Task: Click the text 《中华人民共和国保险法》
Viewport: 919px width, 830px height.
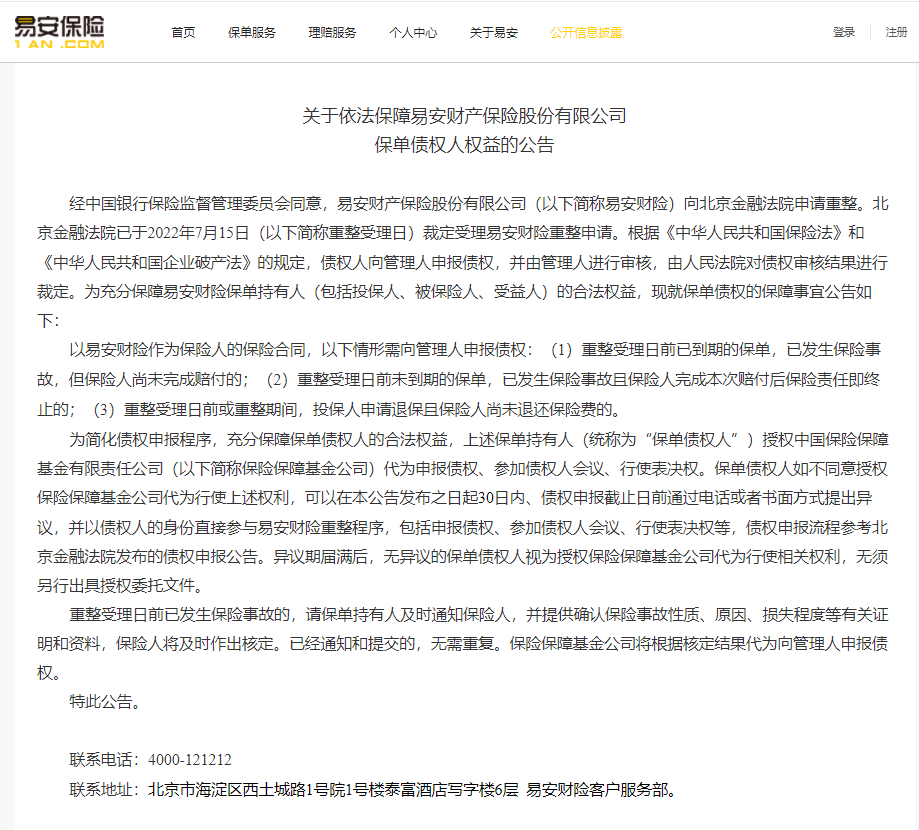Action: (x=754, y=233)
